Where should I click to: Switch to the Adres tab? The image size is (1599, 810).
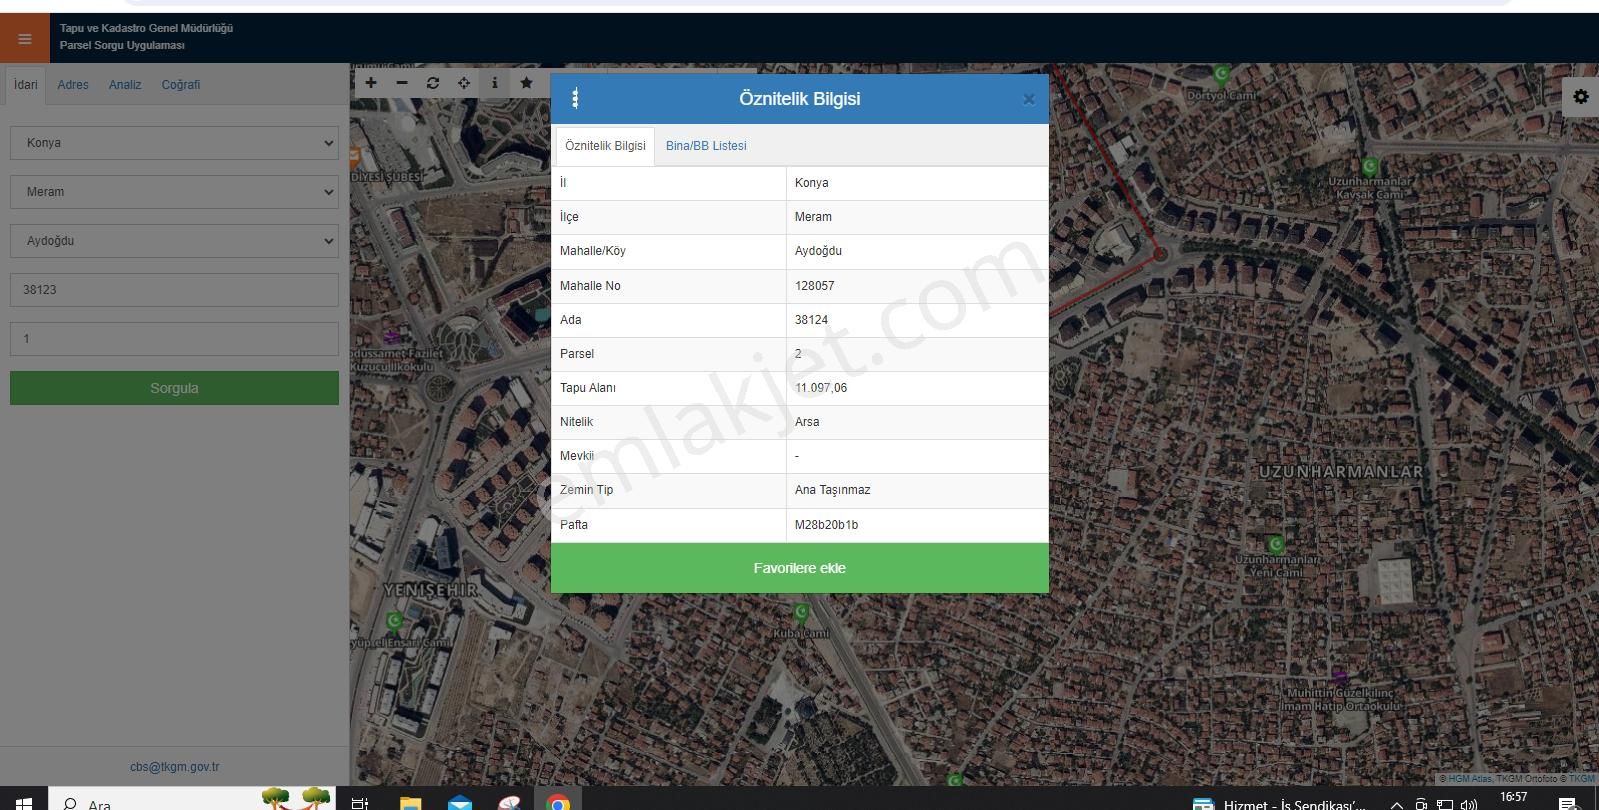tap(73, 85)
